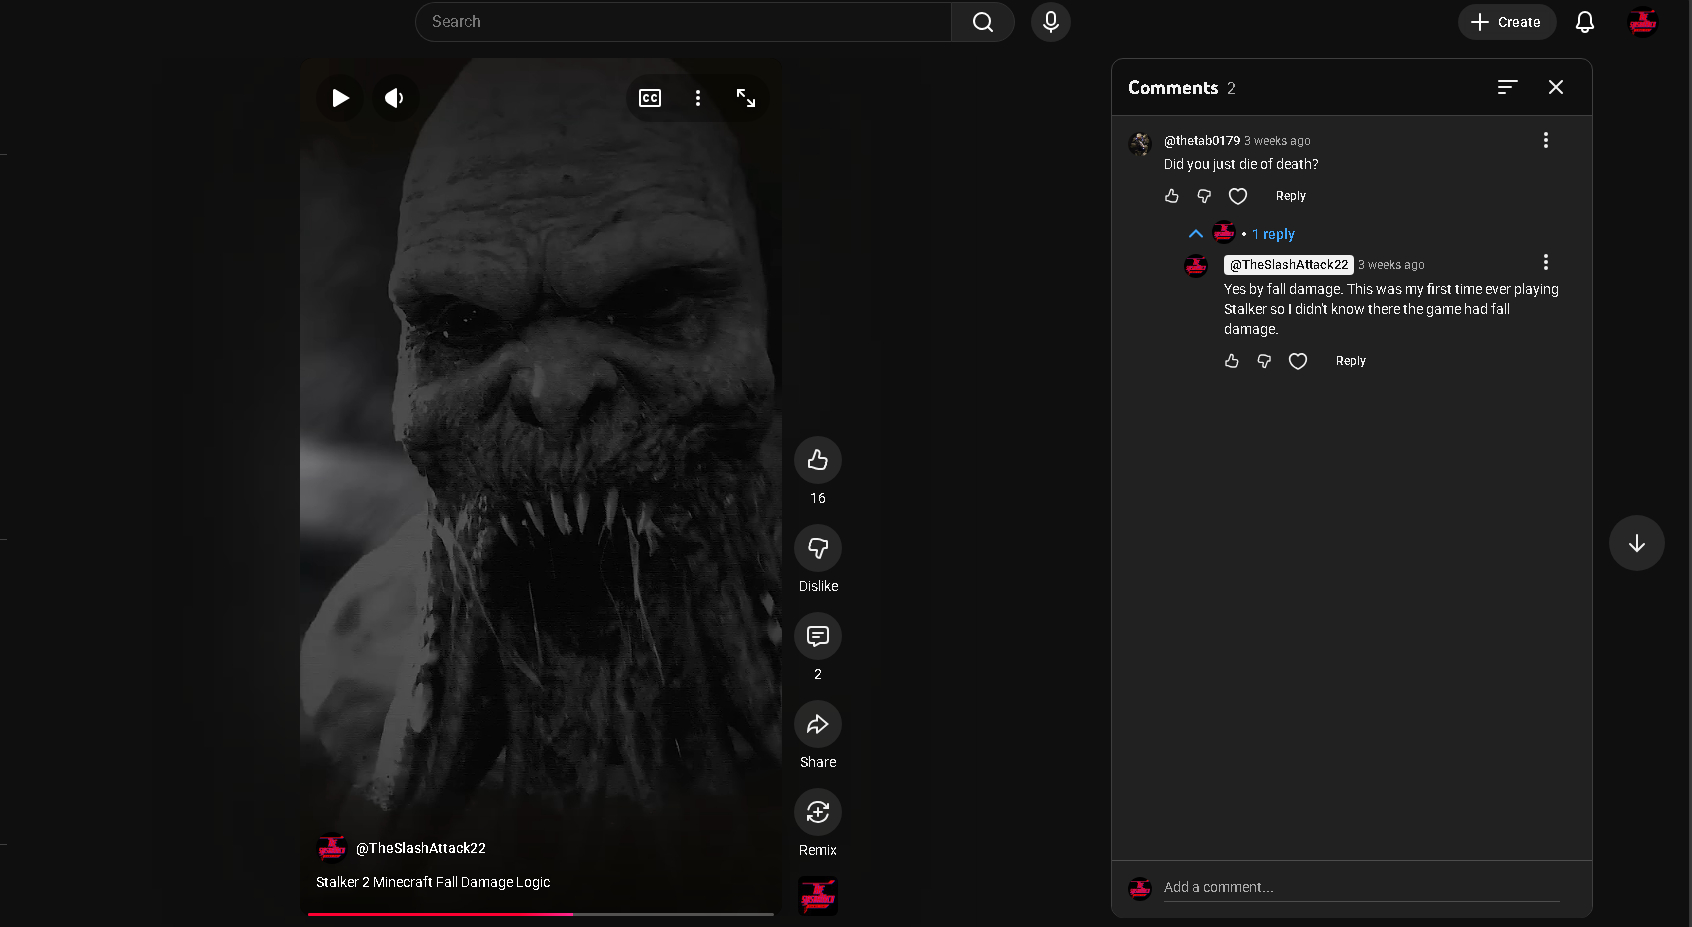Dislike this Short video
Image resolution: width=1692 pixels, height=927 pixels.
coord(818,548)
